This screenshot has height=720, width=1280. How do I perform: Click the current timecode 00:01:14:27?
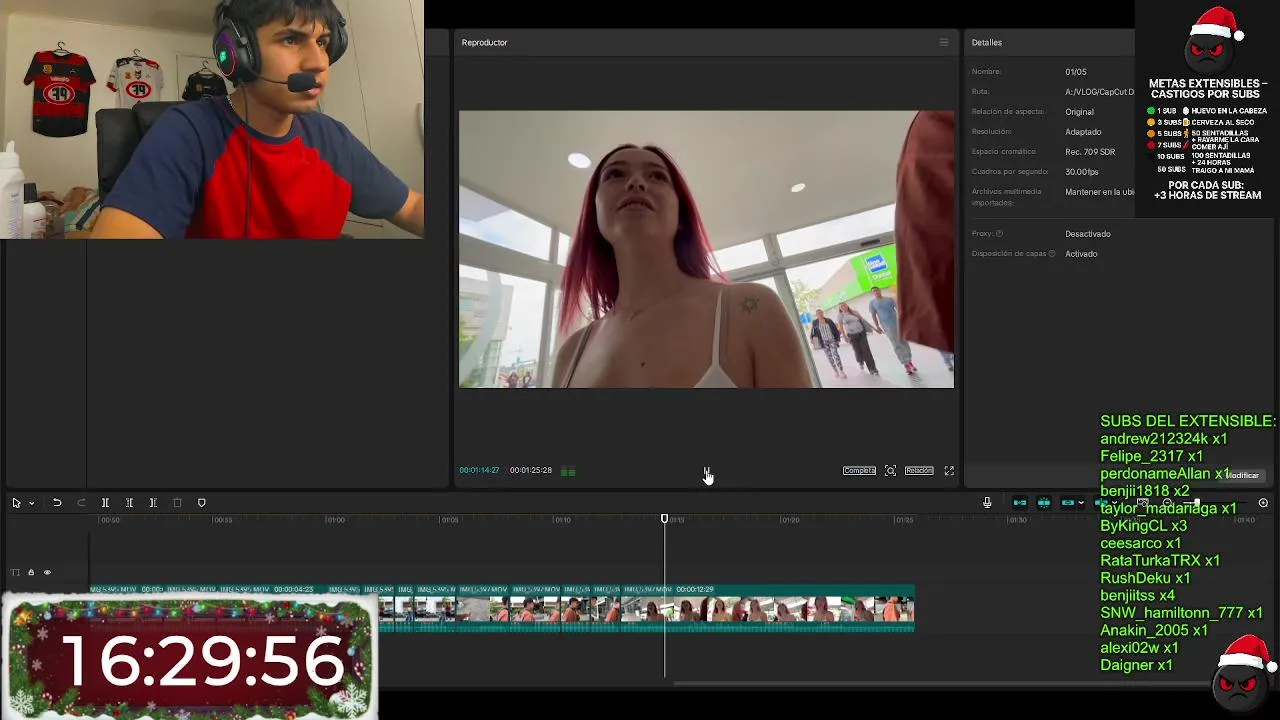coord(479,471)
